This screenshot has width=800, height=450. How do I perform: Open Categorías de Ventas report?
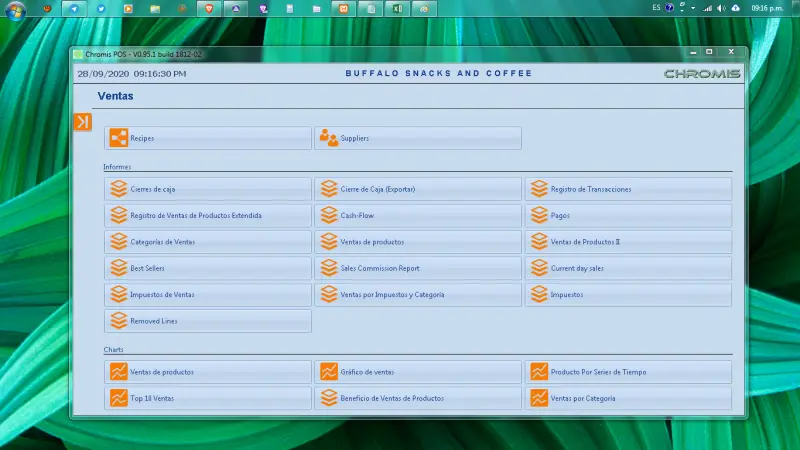[x=208, y=242]
